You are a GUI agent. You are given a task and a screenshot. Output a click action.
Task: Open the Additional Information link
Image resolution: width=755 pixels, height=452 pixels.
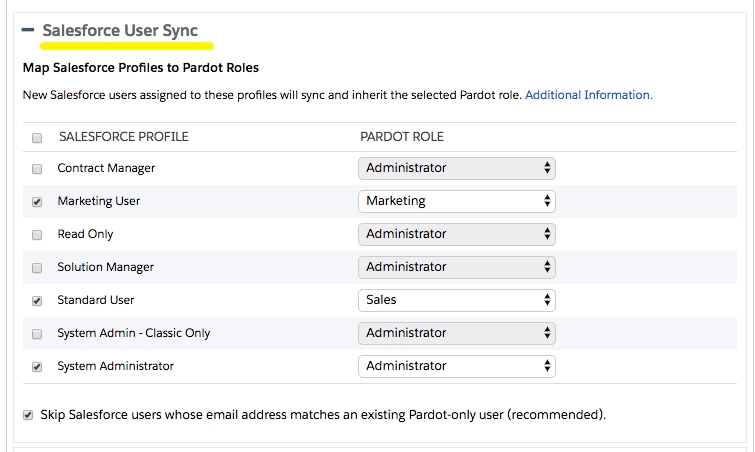pos(588,95)
